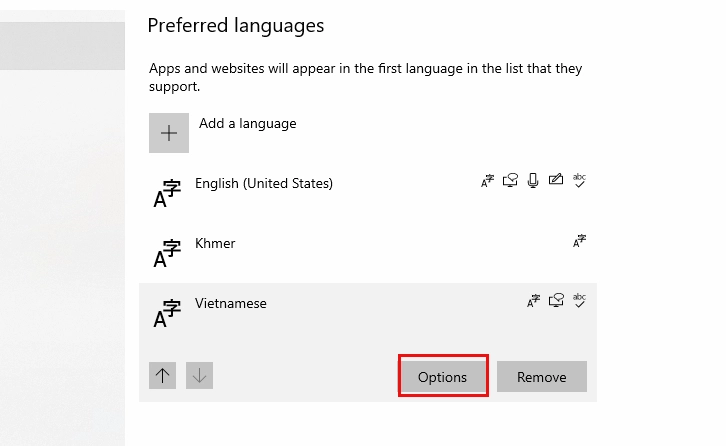Click the language glyph icon beside Khmer
The height and width of the screenshot is (446, 726).
tap(167, 253)
